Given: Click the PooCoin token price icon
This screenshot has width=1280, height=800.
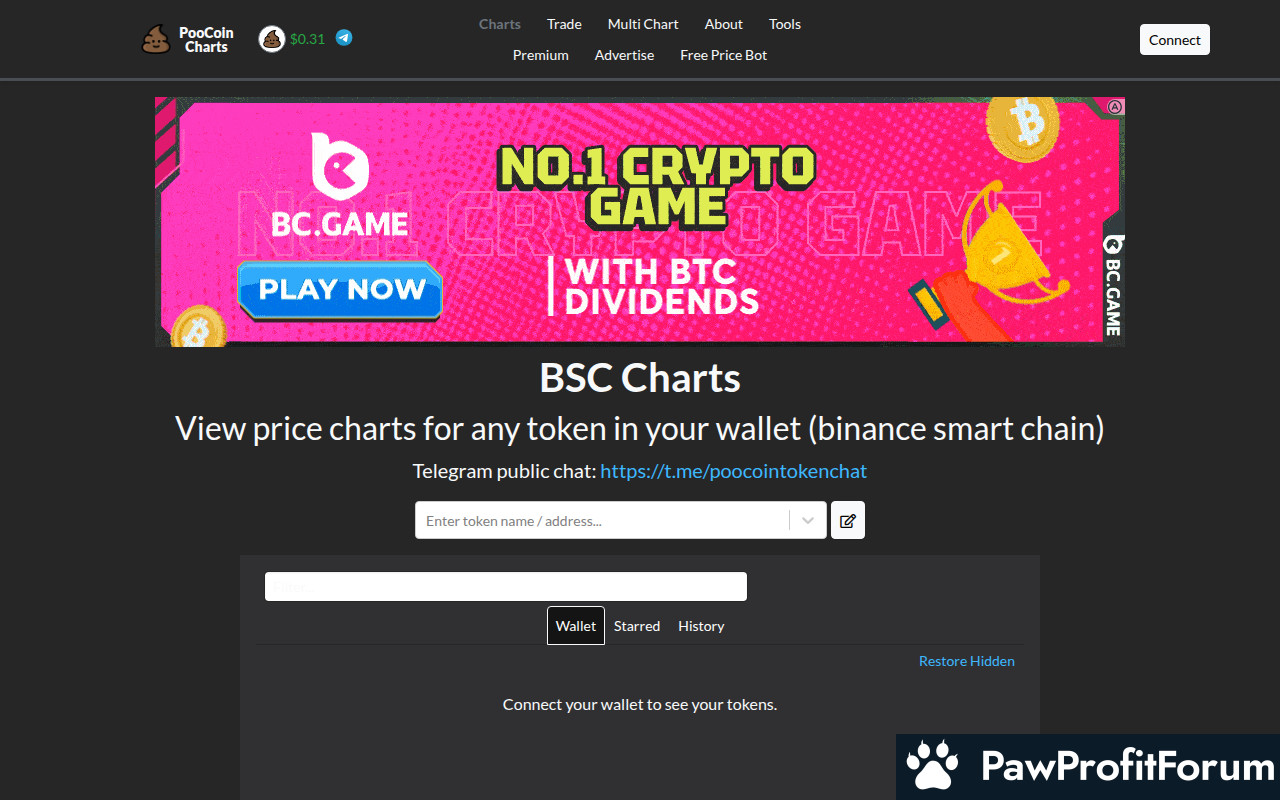Looking at the screenshot, I should [x=272, y=39].
